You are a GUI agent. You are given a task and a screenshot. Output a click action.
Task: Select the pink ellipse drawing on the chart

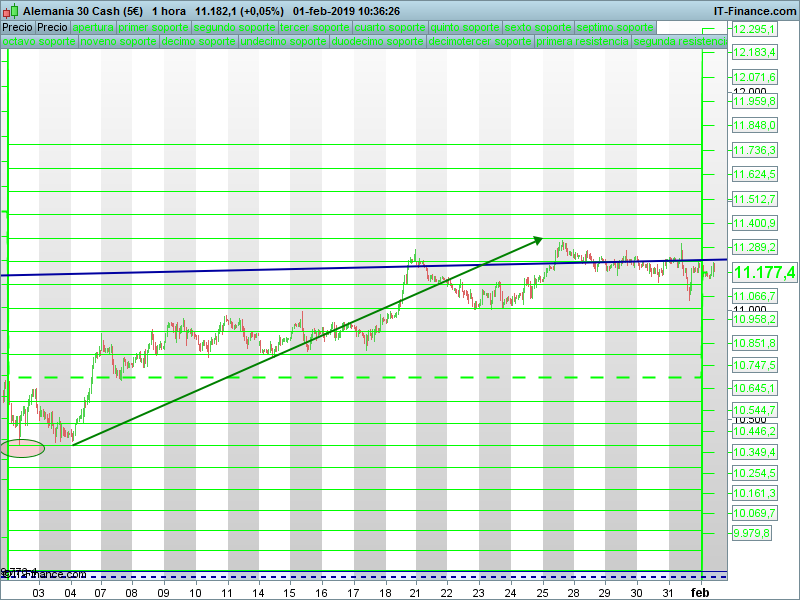(x=22, y=448)
